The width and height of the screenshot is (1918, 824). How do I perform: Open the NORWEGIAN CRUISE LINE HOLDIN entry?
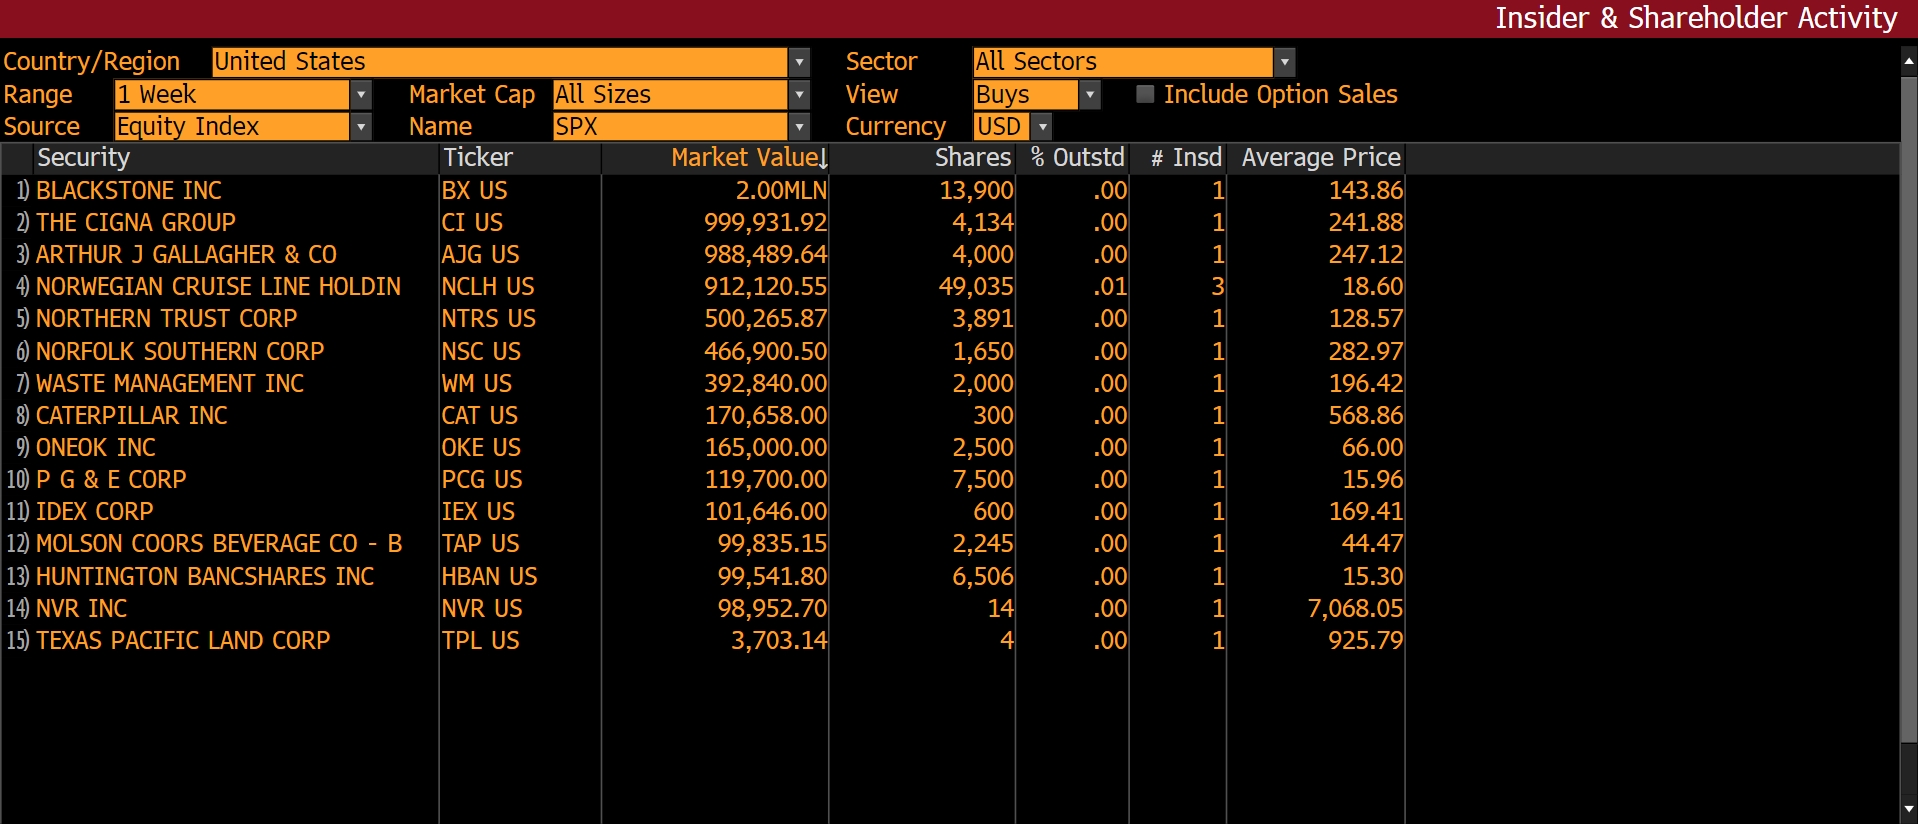[218, 287]
